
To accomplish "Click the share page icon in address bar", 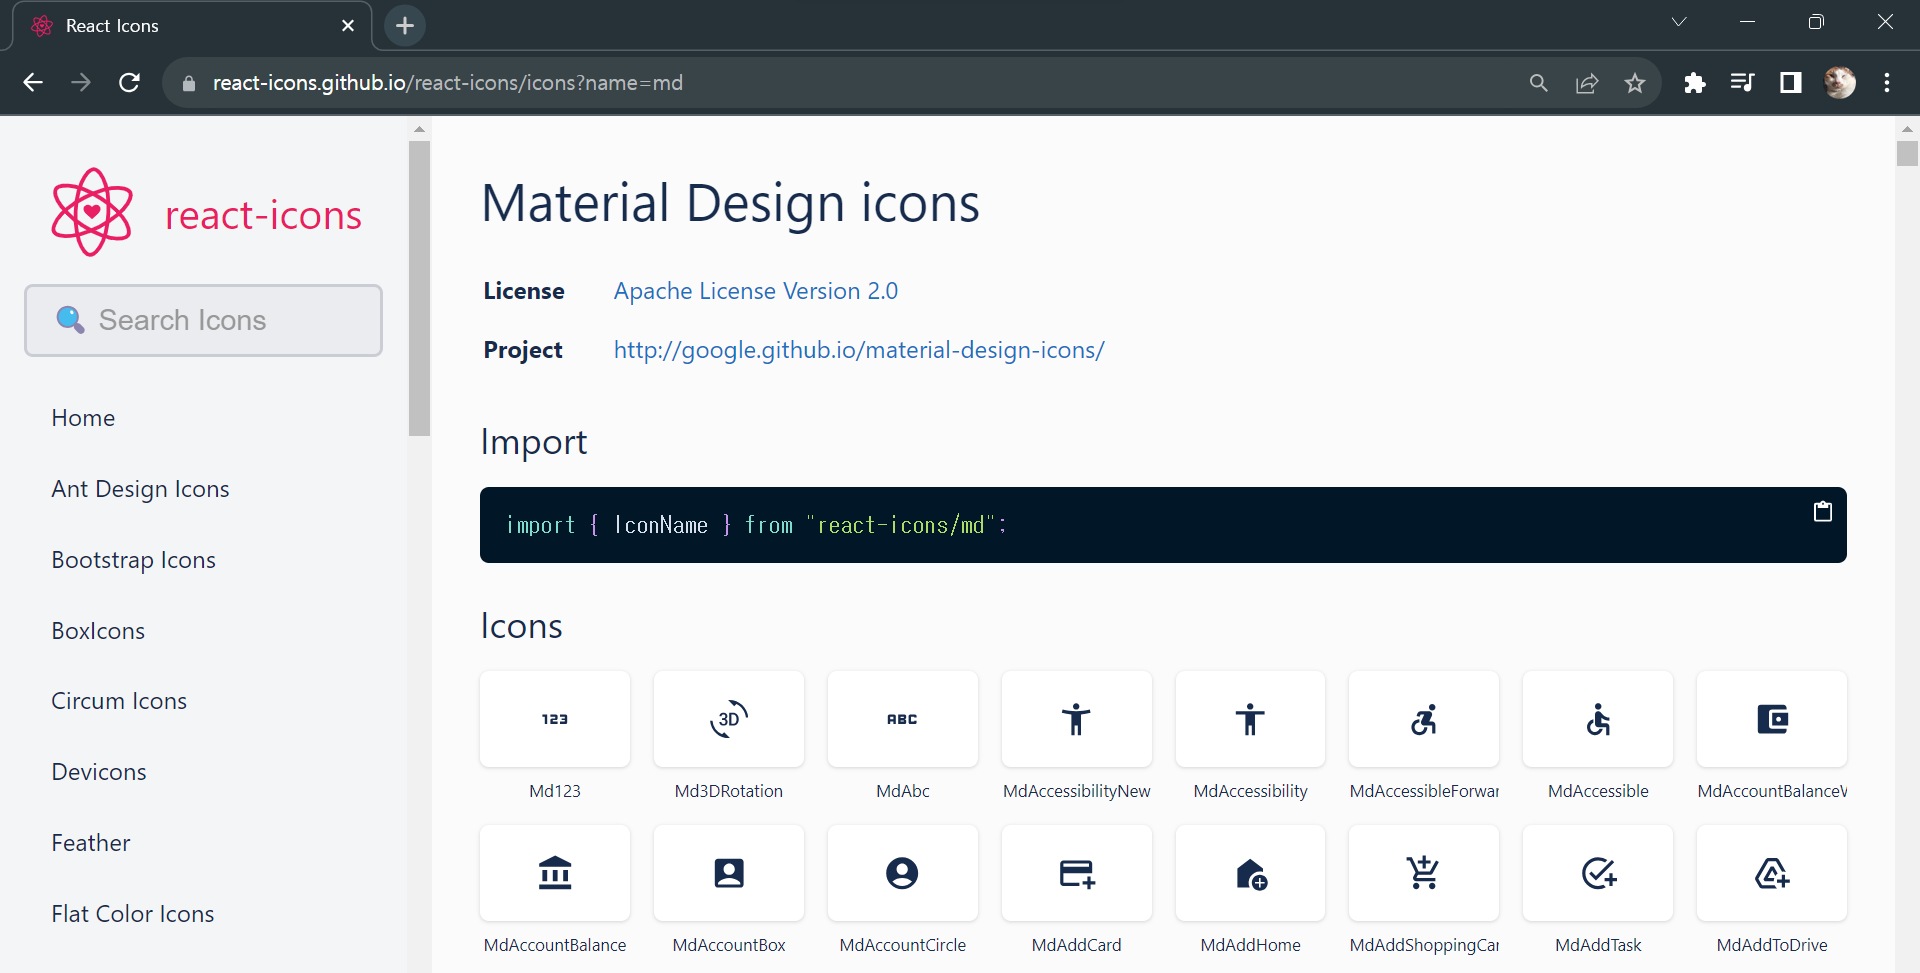I will [x=1587, y=83].
